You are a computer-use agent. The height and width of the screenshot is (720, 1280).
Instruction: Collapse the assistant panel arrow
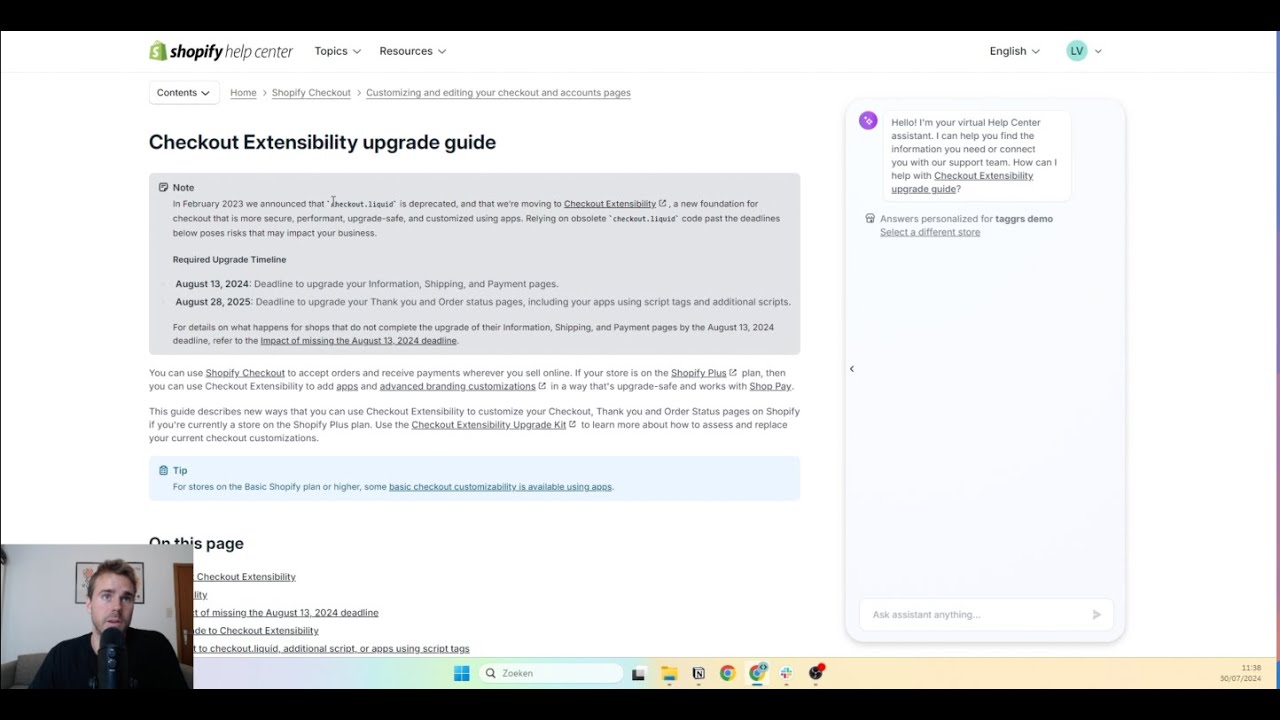[x=852, y=369]
